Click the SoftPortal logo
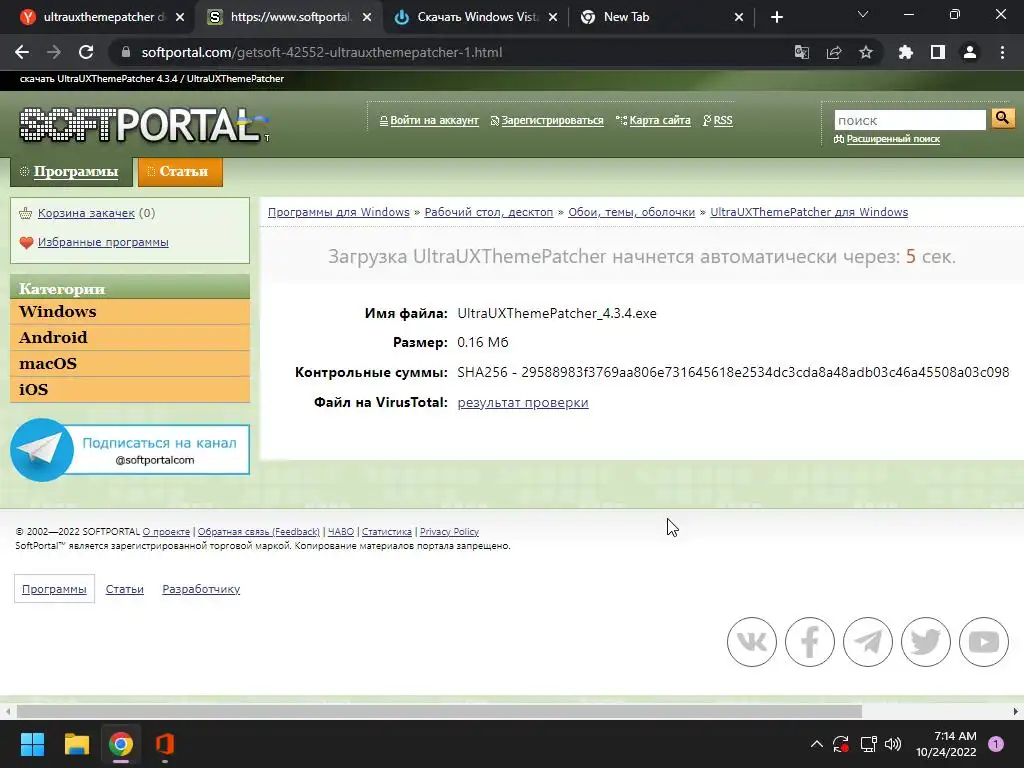The width and height of the screenshot is (1024, 768). [144, 125]
